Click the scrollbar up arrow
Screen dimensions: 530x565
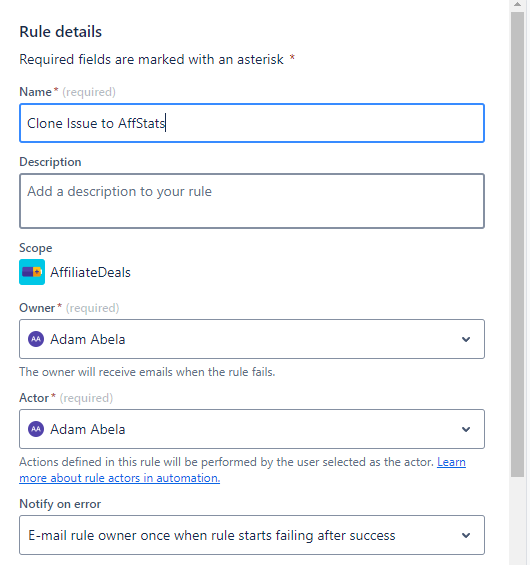pyautogui.click(x=517, y=5)
